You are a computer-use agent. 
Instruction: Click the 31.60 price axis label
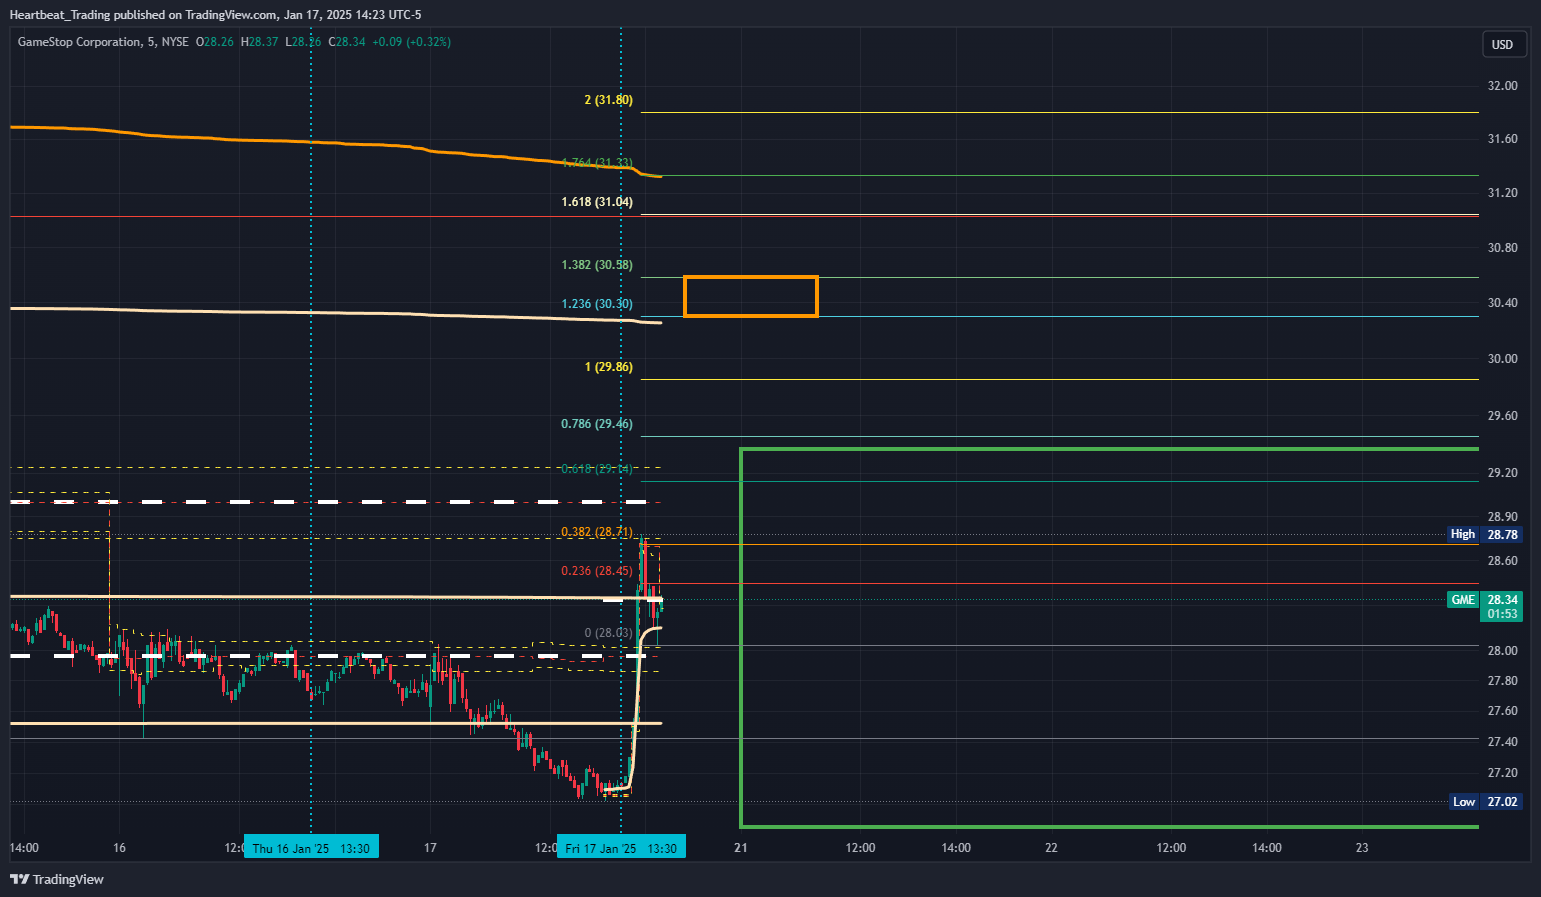pos(1502,139)
